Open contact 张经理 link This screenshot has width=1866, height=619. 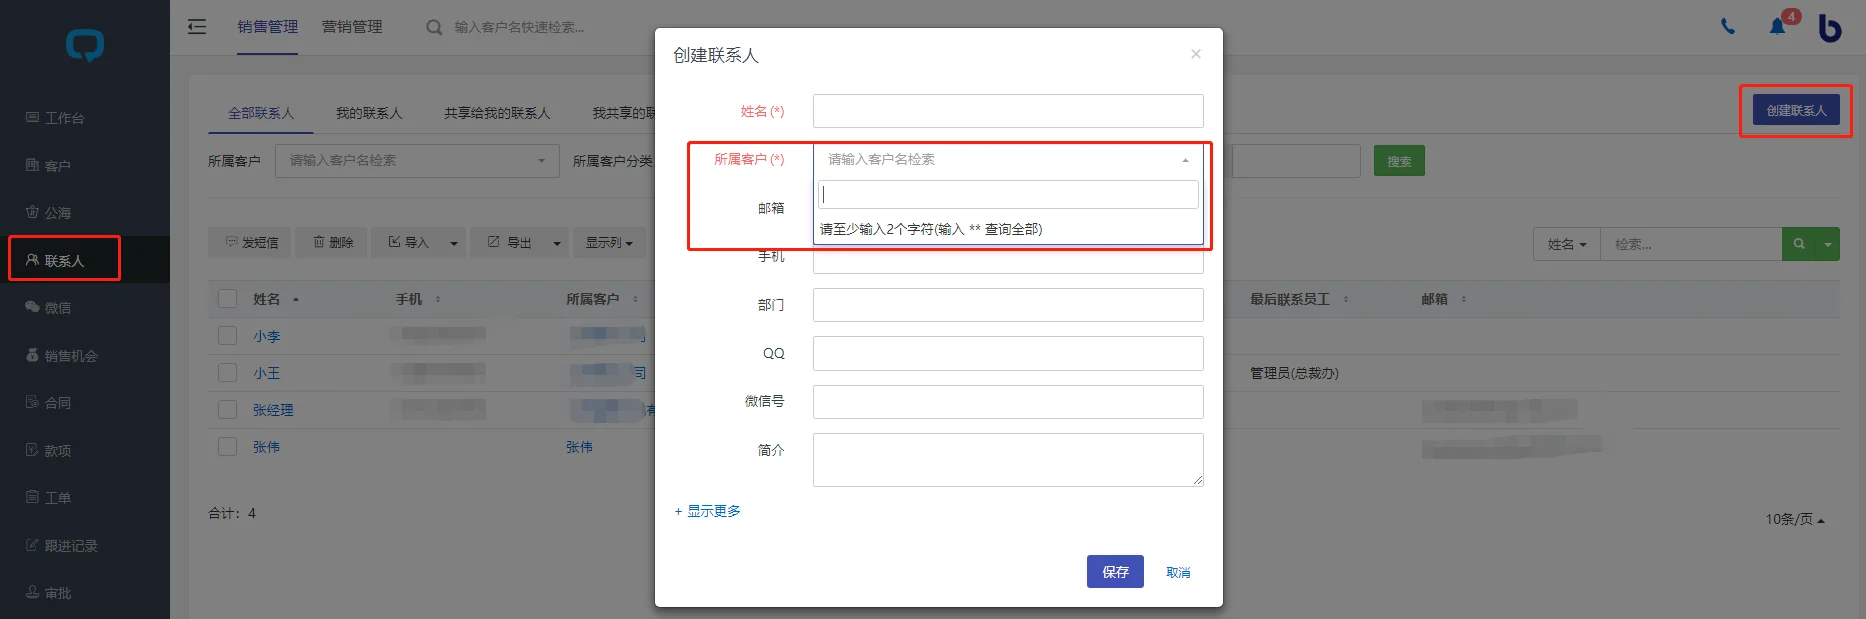click(x=273, y=410)
